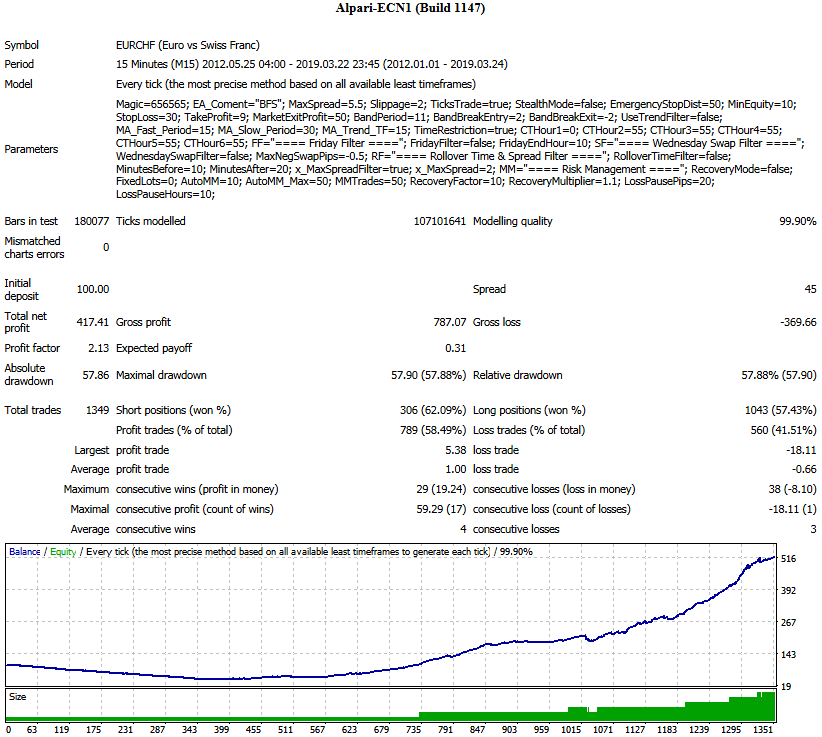Click the average loss trade value -0.66
This screenshot has height=737, width=822.
804,469
